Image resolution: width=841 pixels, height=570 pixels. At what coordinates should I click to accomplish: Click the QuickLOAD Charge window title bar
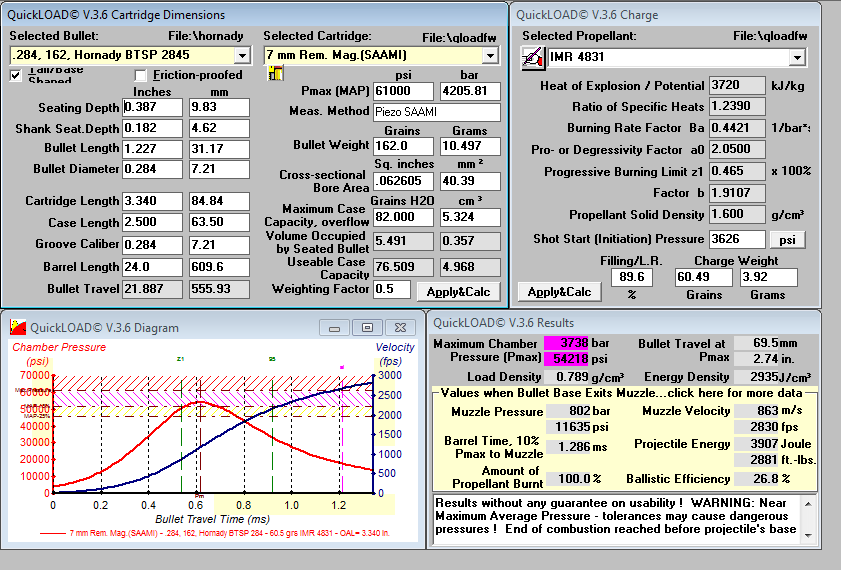pyautogui.click(x=665, y=14)
